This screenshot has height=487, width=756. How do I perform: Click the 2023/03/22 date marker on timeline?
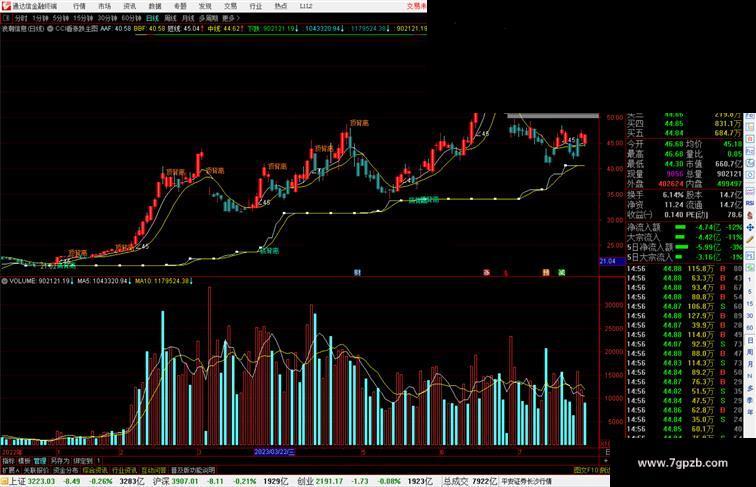(274, 452)
